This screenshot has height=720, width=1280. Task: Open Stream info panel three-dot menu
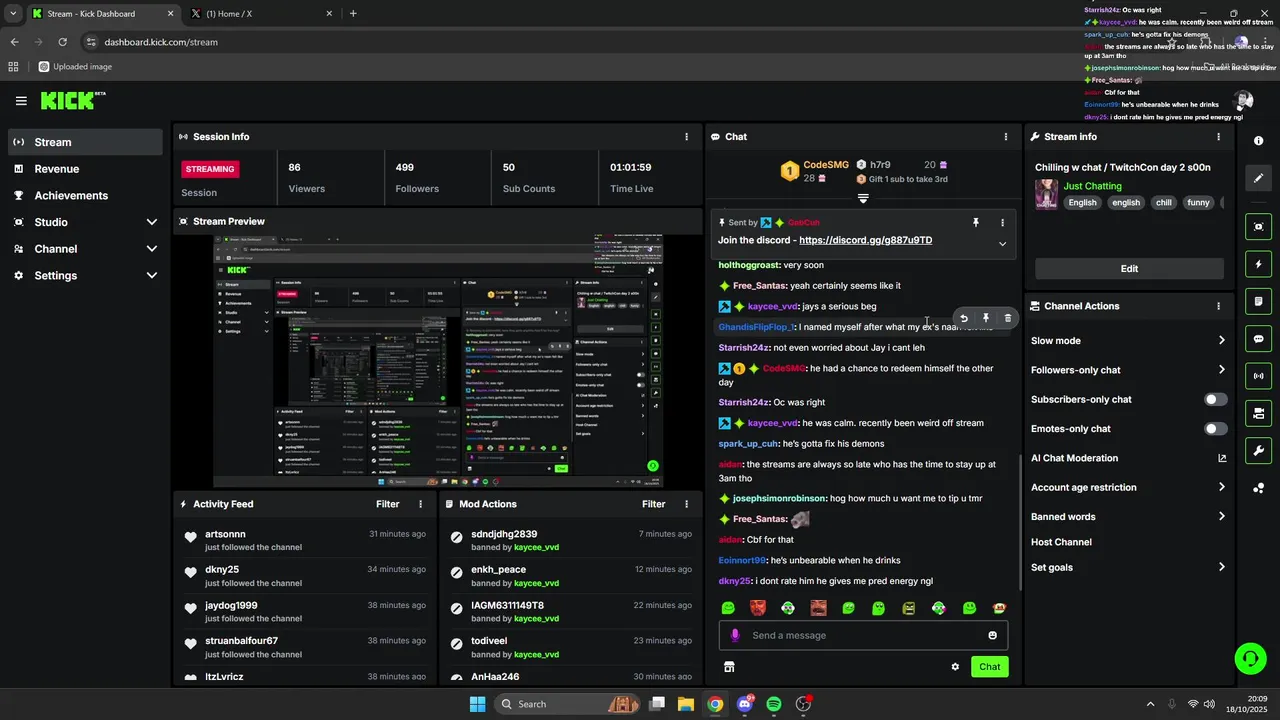(1218, 137)
